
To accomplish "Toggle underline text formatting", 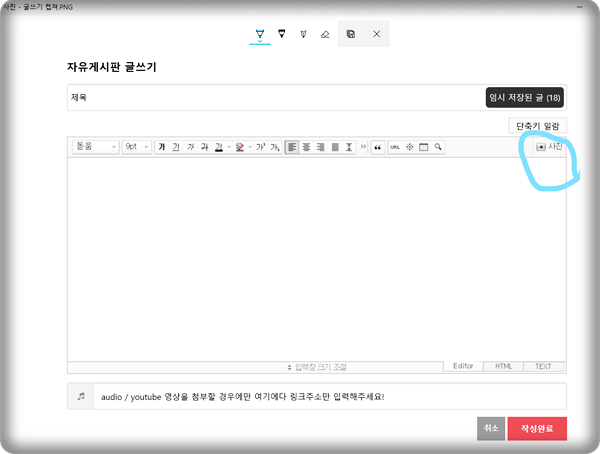I will tap(175, 147).
